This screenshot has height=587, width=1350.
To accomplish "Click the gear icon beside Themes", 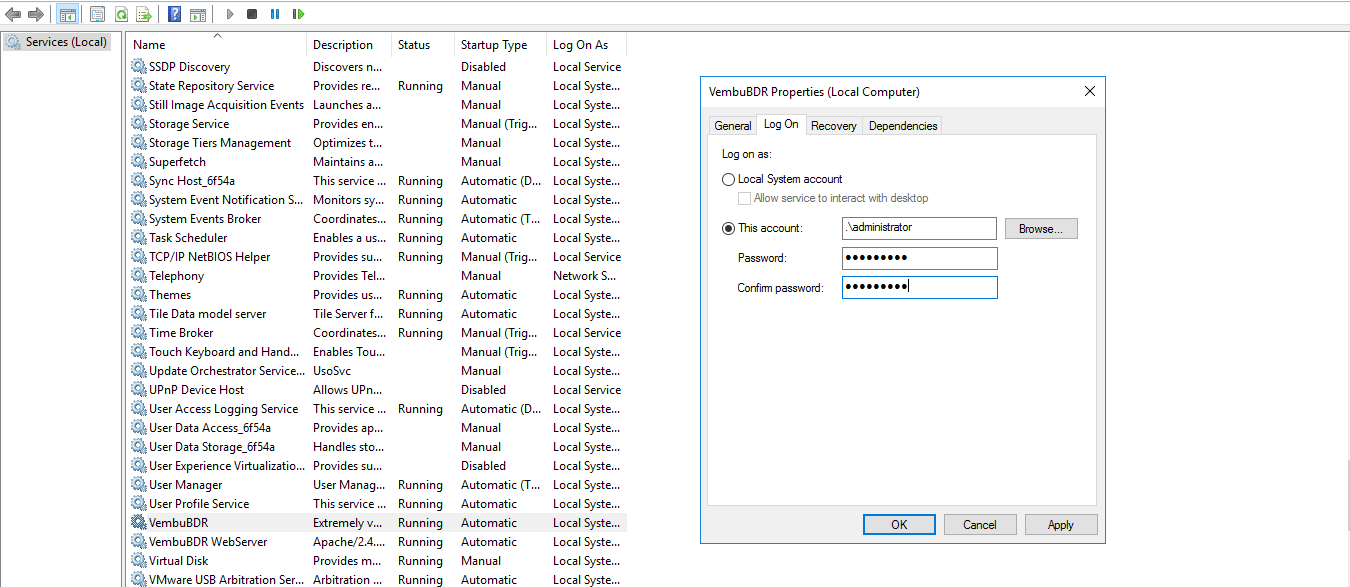I will coord(139,295).
